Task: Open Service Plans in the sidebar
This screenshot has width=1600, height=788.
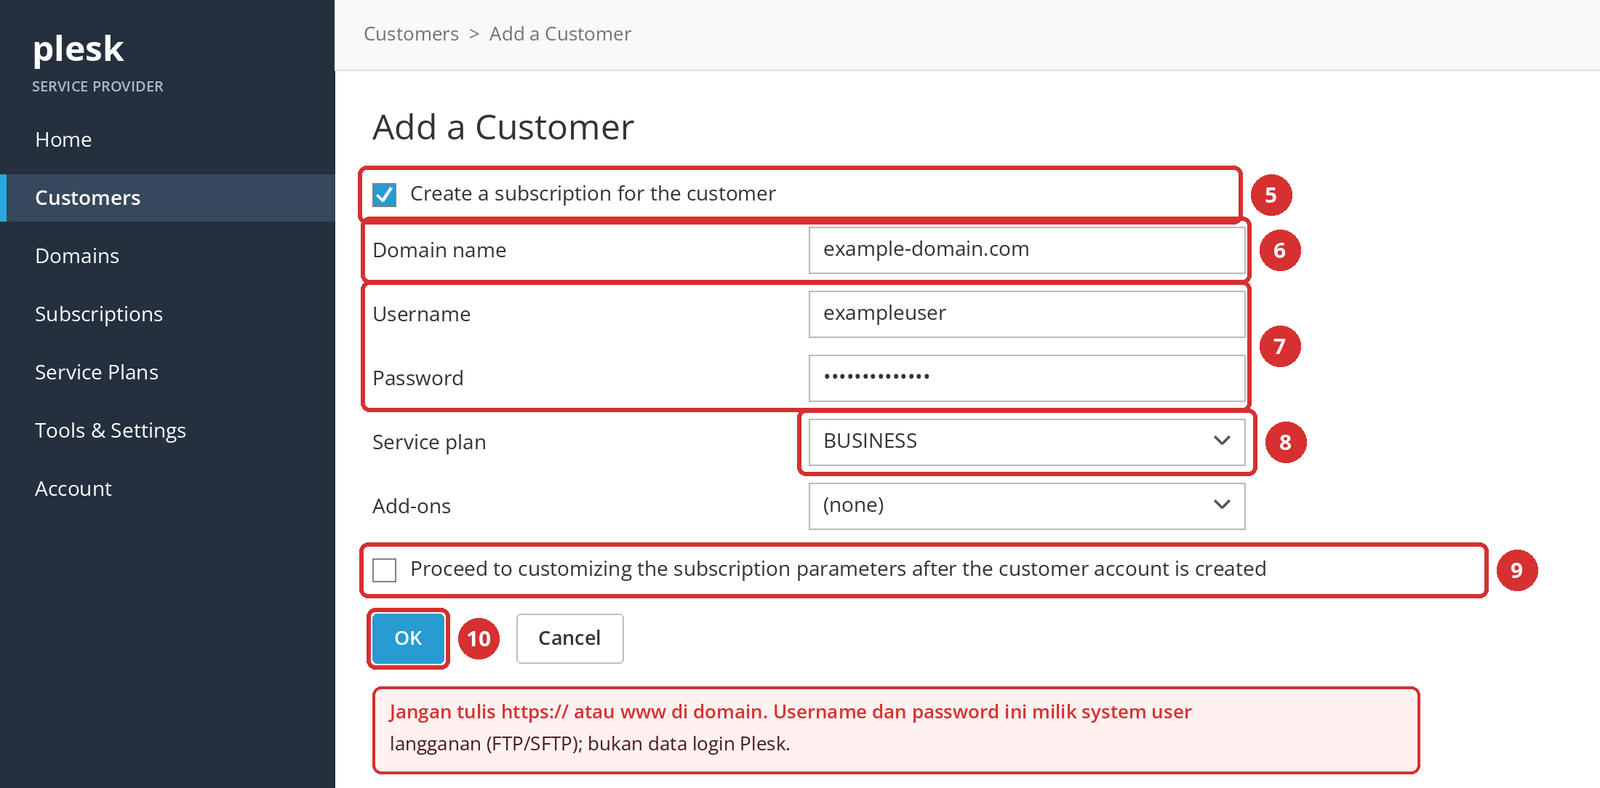Action: click(x=96, y=372)
